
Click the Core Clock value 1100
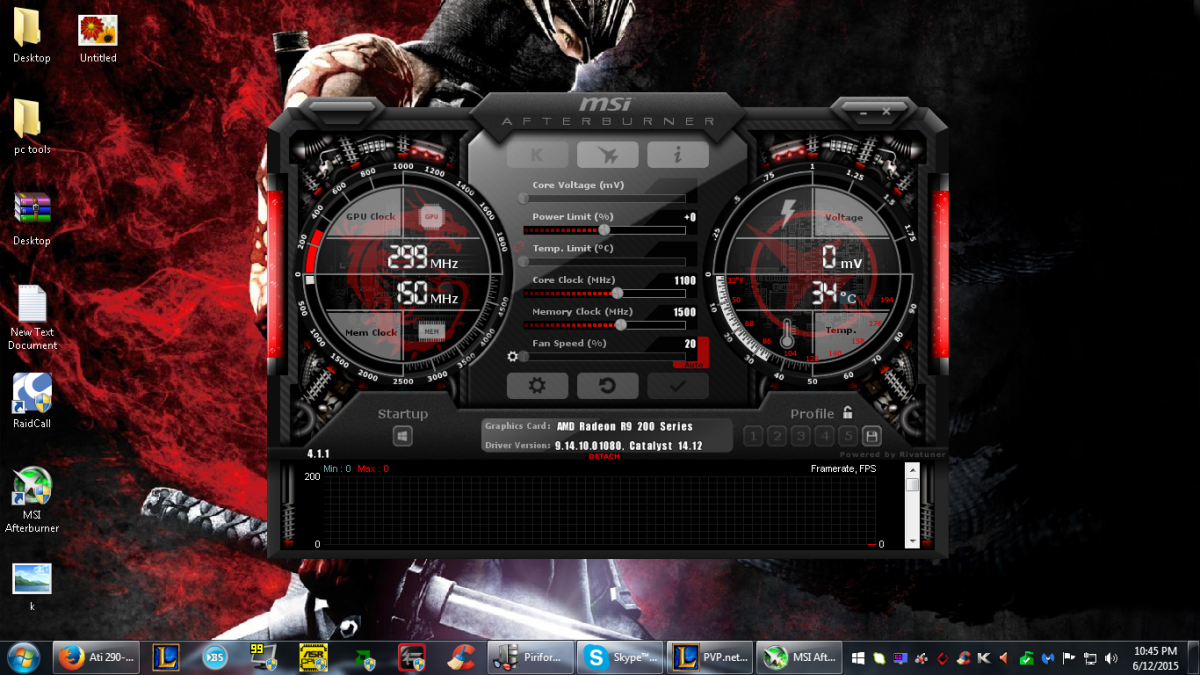click(685, 281)
